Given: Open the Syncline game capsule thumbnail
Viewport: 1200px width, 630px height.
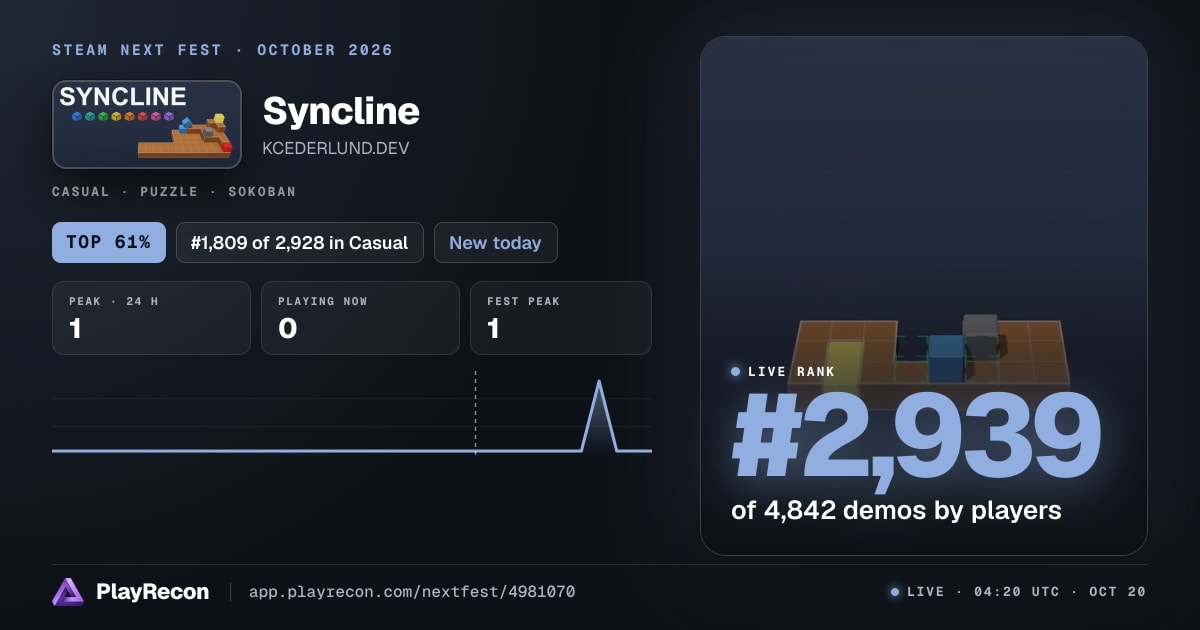Looking at the screenshot, I should coord(147,124).
